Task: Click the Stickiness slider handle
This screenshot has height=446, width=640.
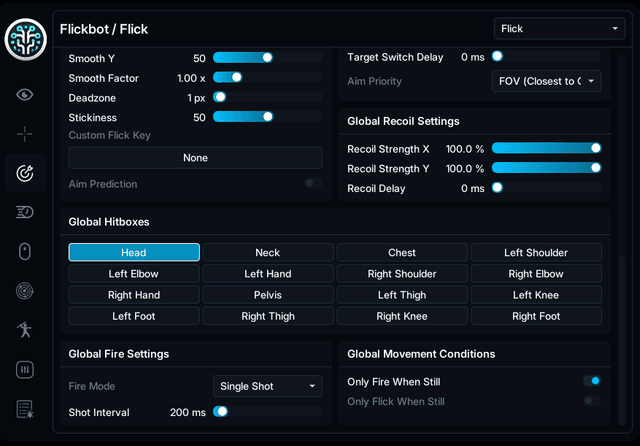Action: pos(267,117)
